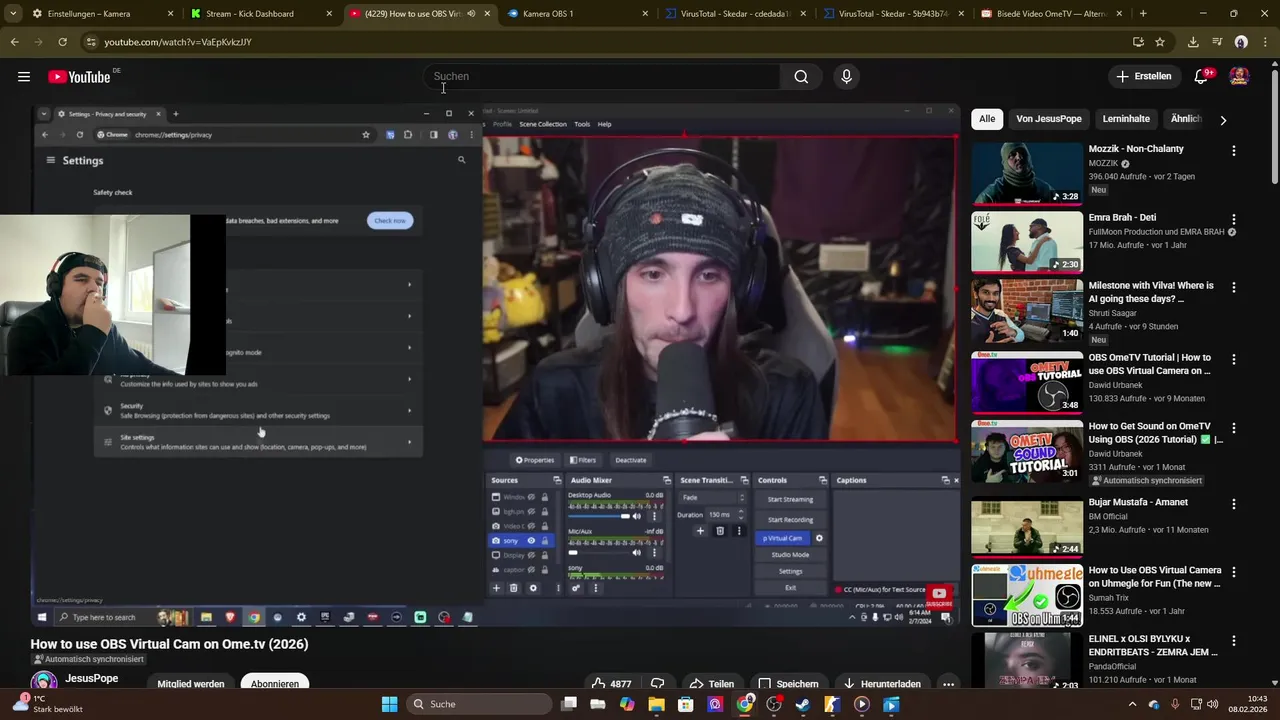Open Windows Start menu

pos(390,704)
